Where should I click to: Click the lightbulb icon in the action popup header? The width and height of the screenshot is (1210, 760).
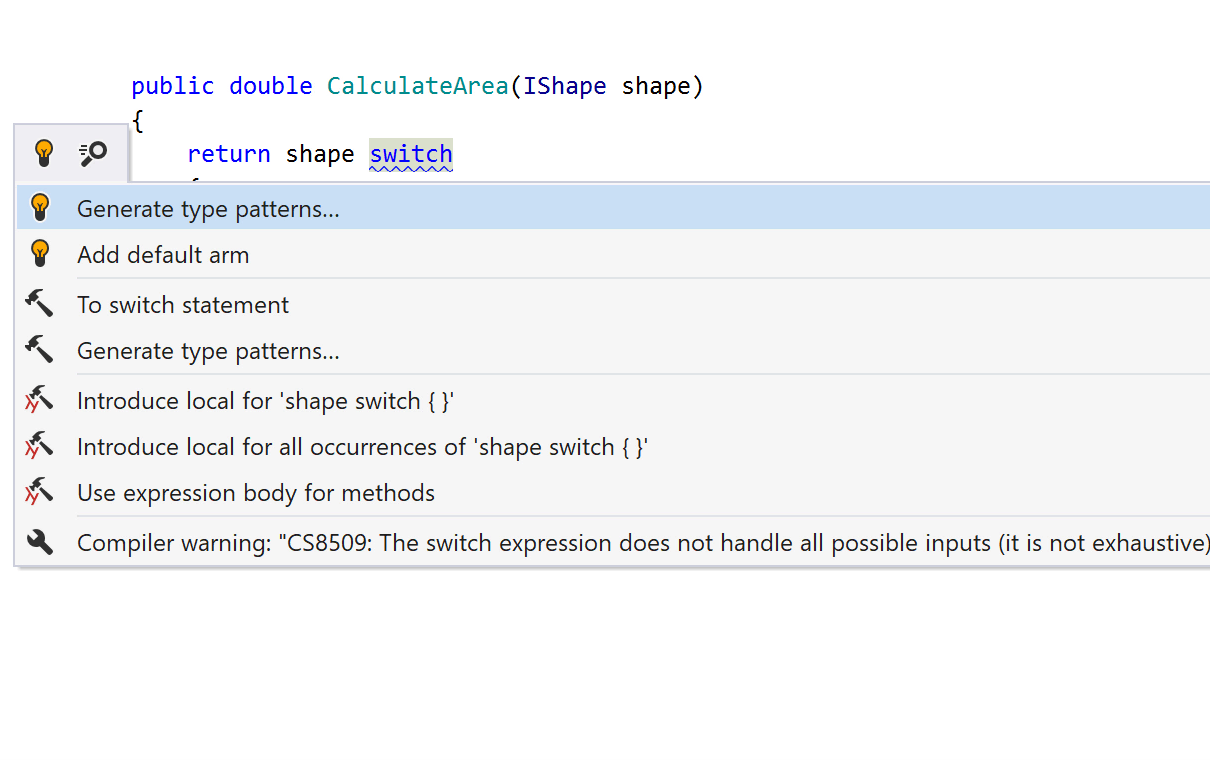tap(43, 153)
